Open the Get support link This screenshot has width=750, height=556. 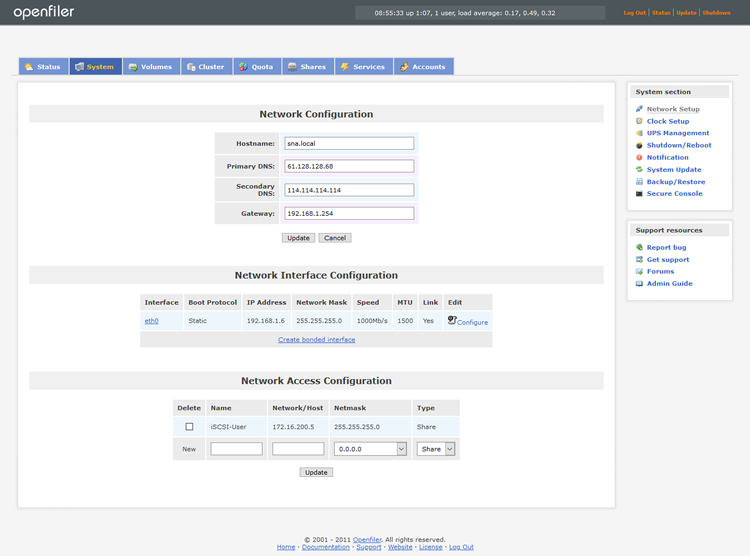pyautogui.click(x=668, y=259)
